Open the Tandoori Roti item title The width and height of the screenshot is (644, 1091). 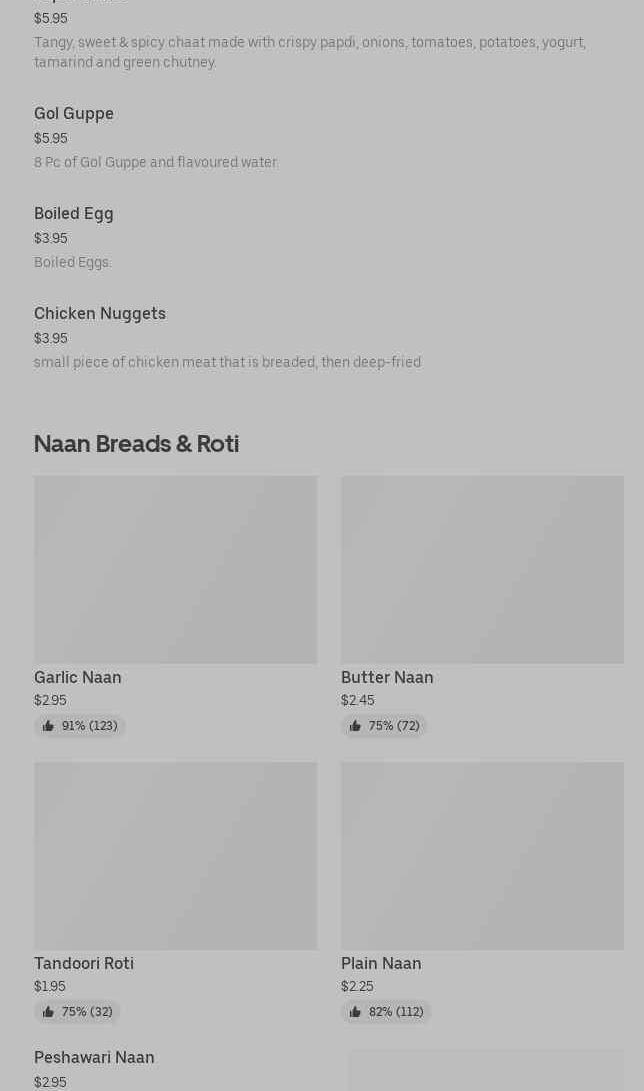[84, 963]
